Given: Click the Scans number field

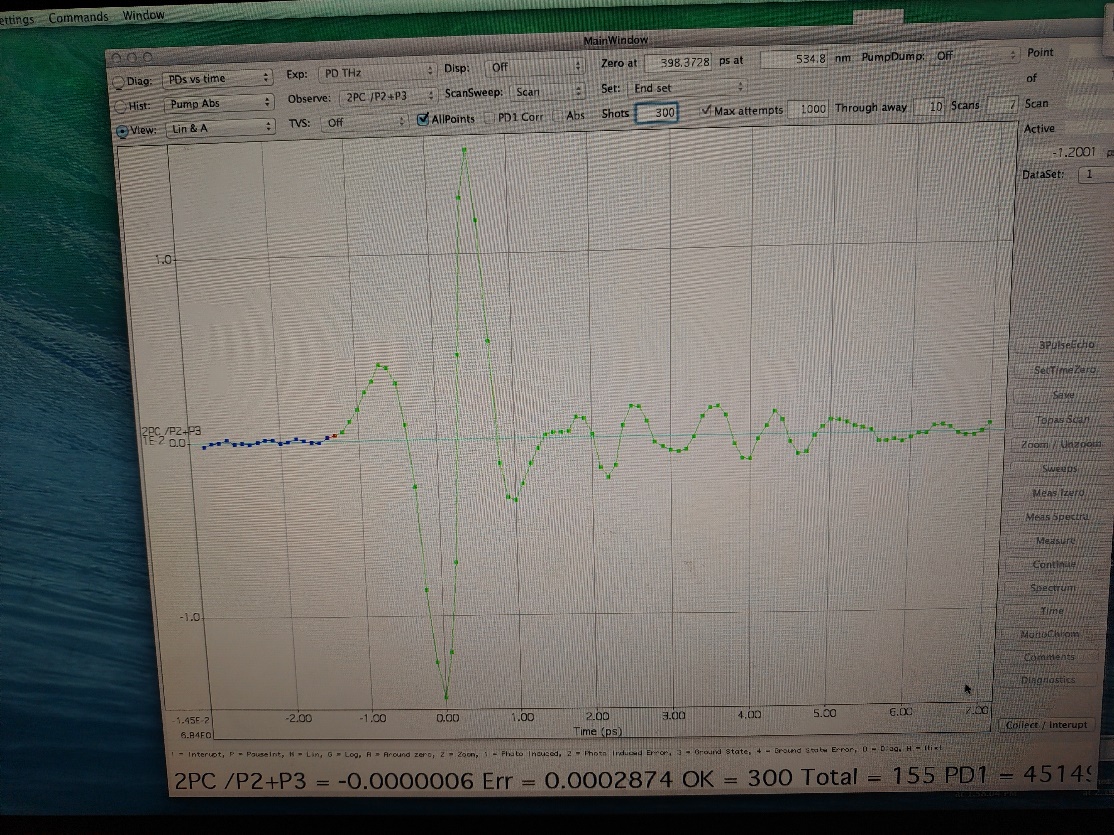Looking at the screenshot, I should (1002, 105).
